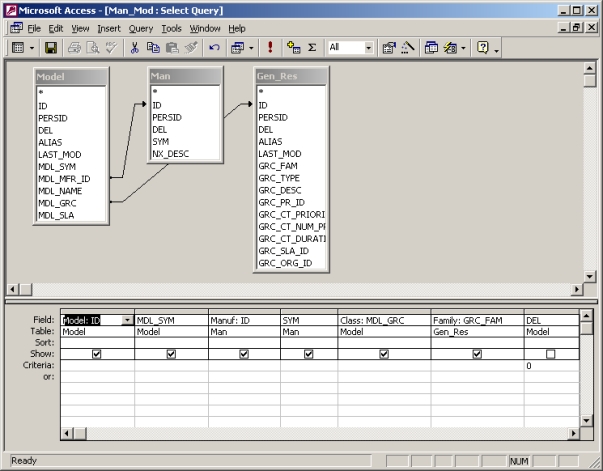
Task: Click the Print toolbar icon
Action: pyautogui.click(x=74, y=48)
